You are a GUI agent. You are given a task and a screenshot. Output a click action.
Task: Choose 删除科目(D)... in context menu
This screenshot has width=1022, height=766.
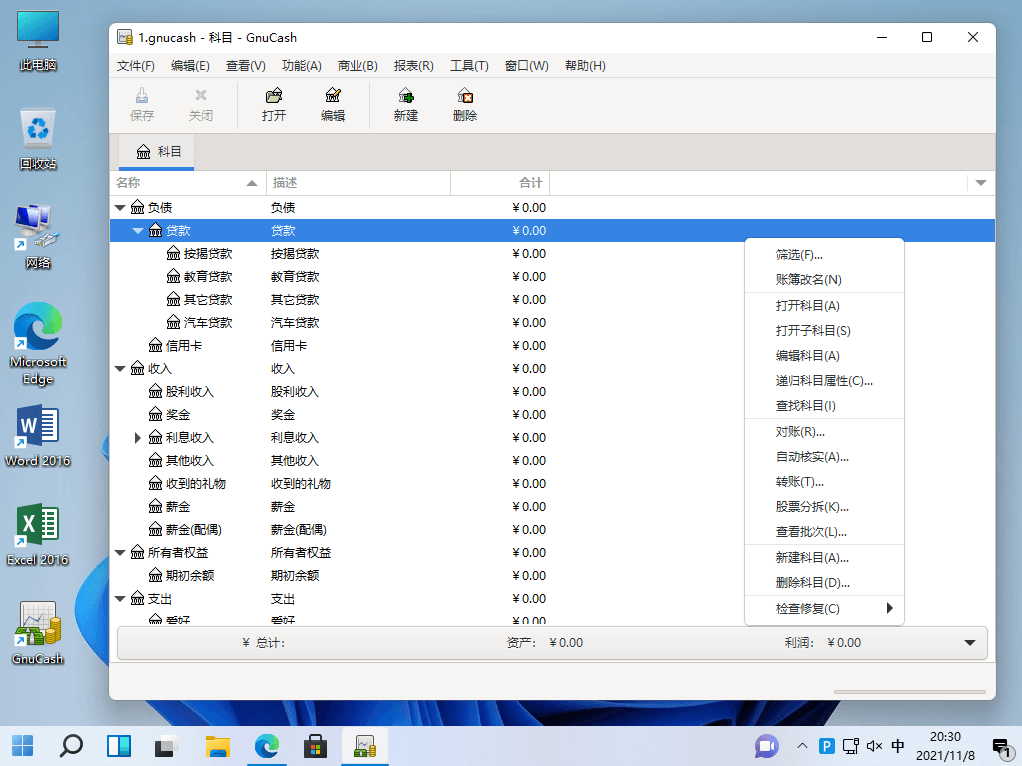click(x=825, y=583)
